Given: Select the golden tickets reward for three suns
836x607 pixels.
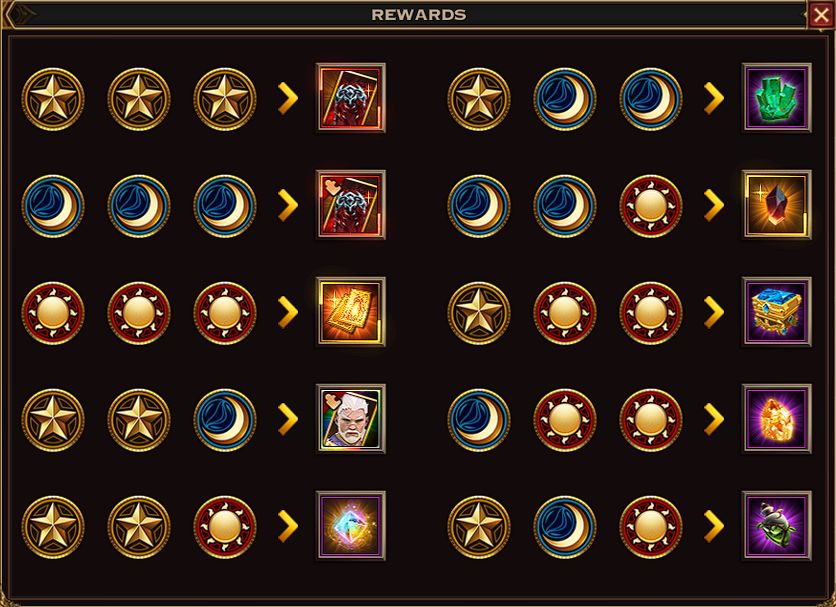Looking at the screenshot, I should [x=351, y=312].
